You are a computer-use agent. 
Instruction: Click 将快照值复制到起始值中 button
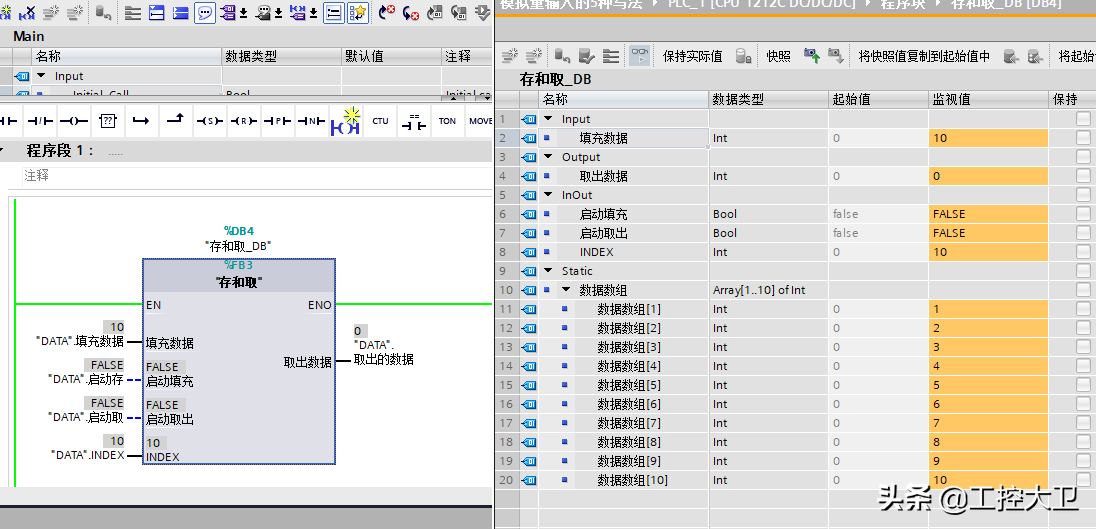coord(924,56)
